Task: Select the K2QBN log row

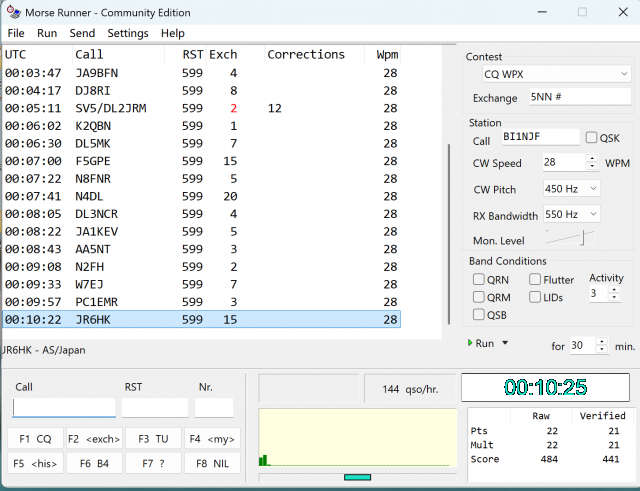Action: [x=202, y=126]
